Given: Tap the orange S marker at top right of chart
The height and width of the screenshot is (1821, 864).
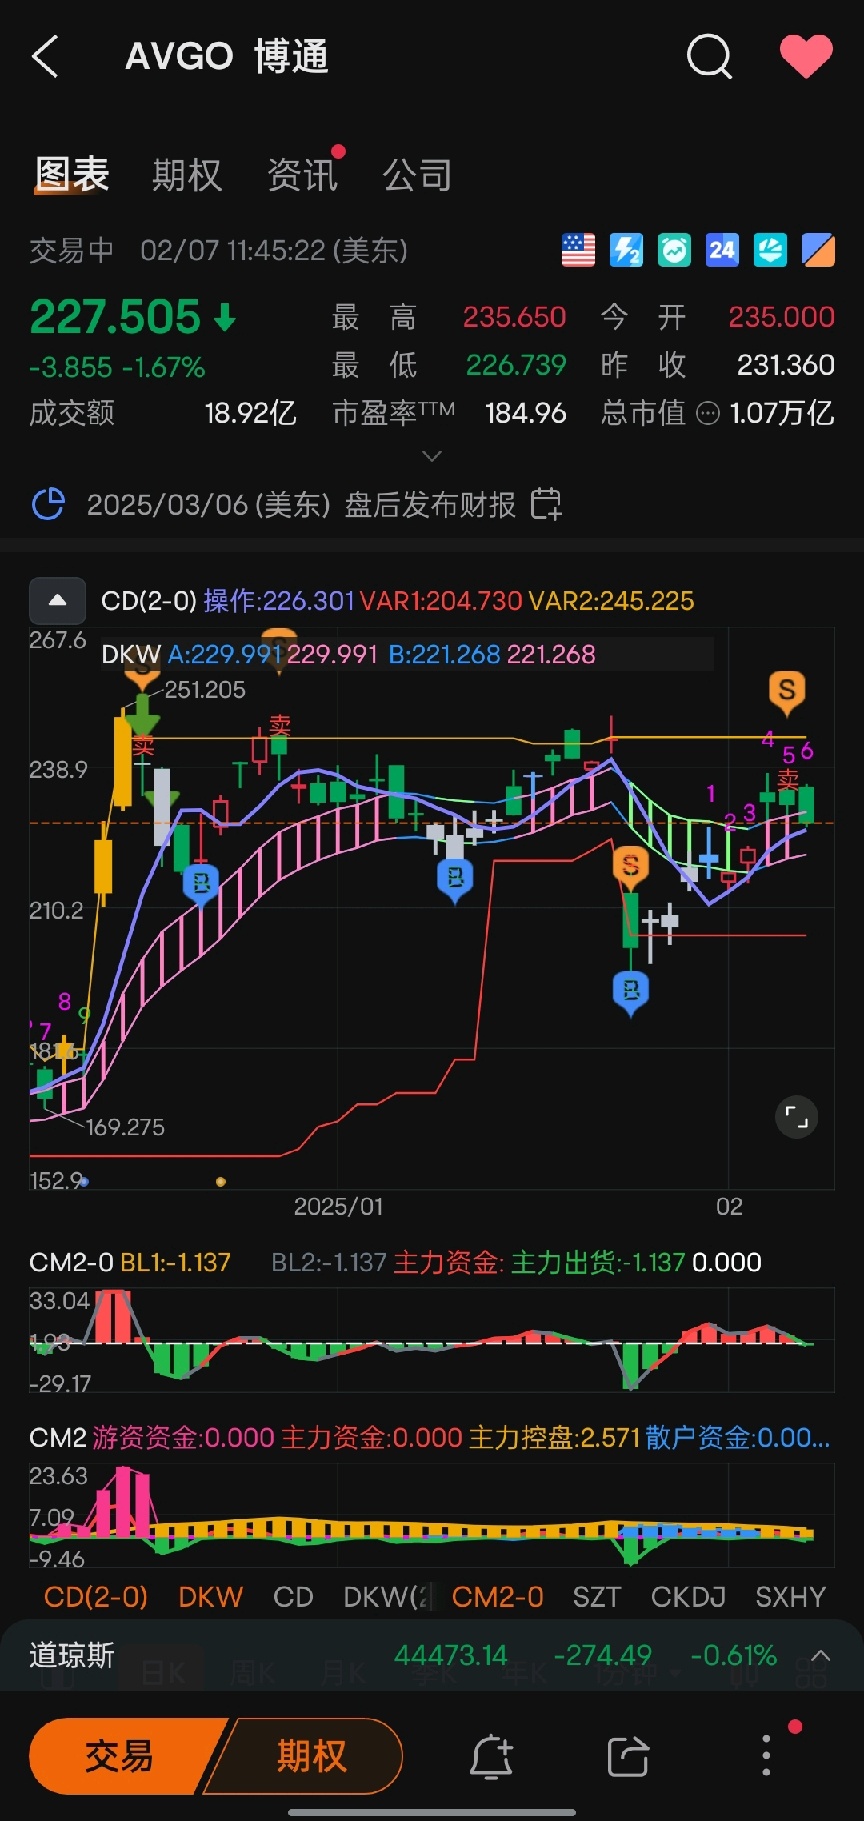Looking at the screenshot, I should pos(787,692).
